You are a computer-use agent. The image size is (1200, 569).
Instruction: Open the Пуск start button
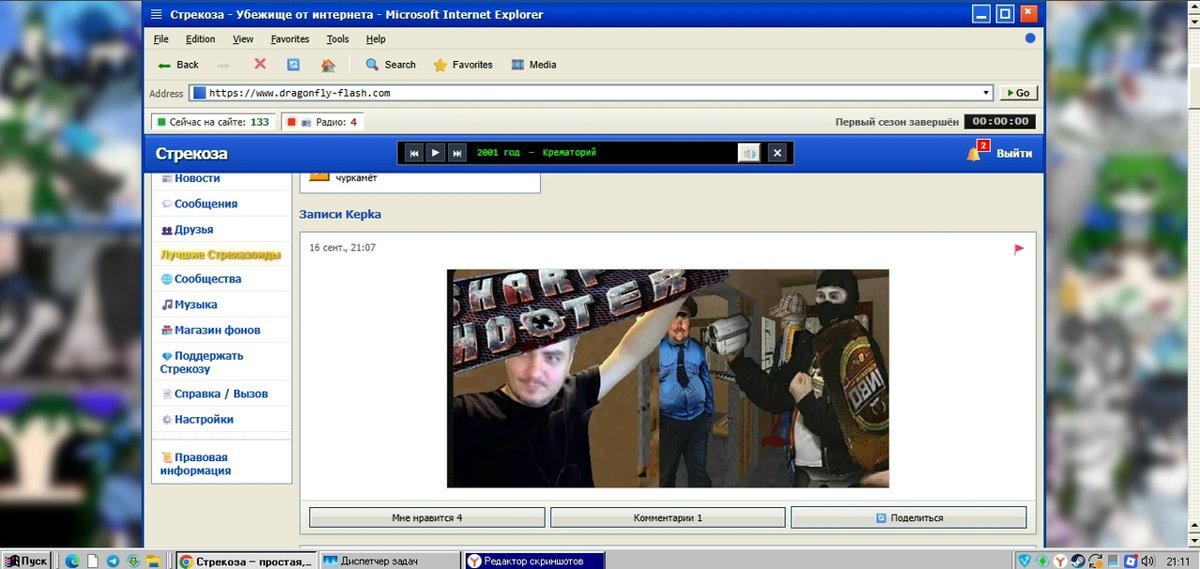27,561
